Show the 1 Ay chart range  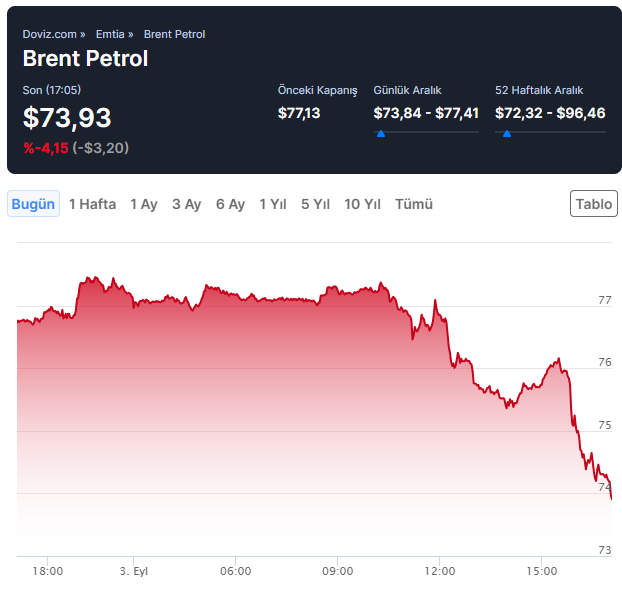click(144, 204)
